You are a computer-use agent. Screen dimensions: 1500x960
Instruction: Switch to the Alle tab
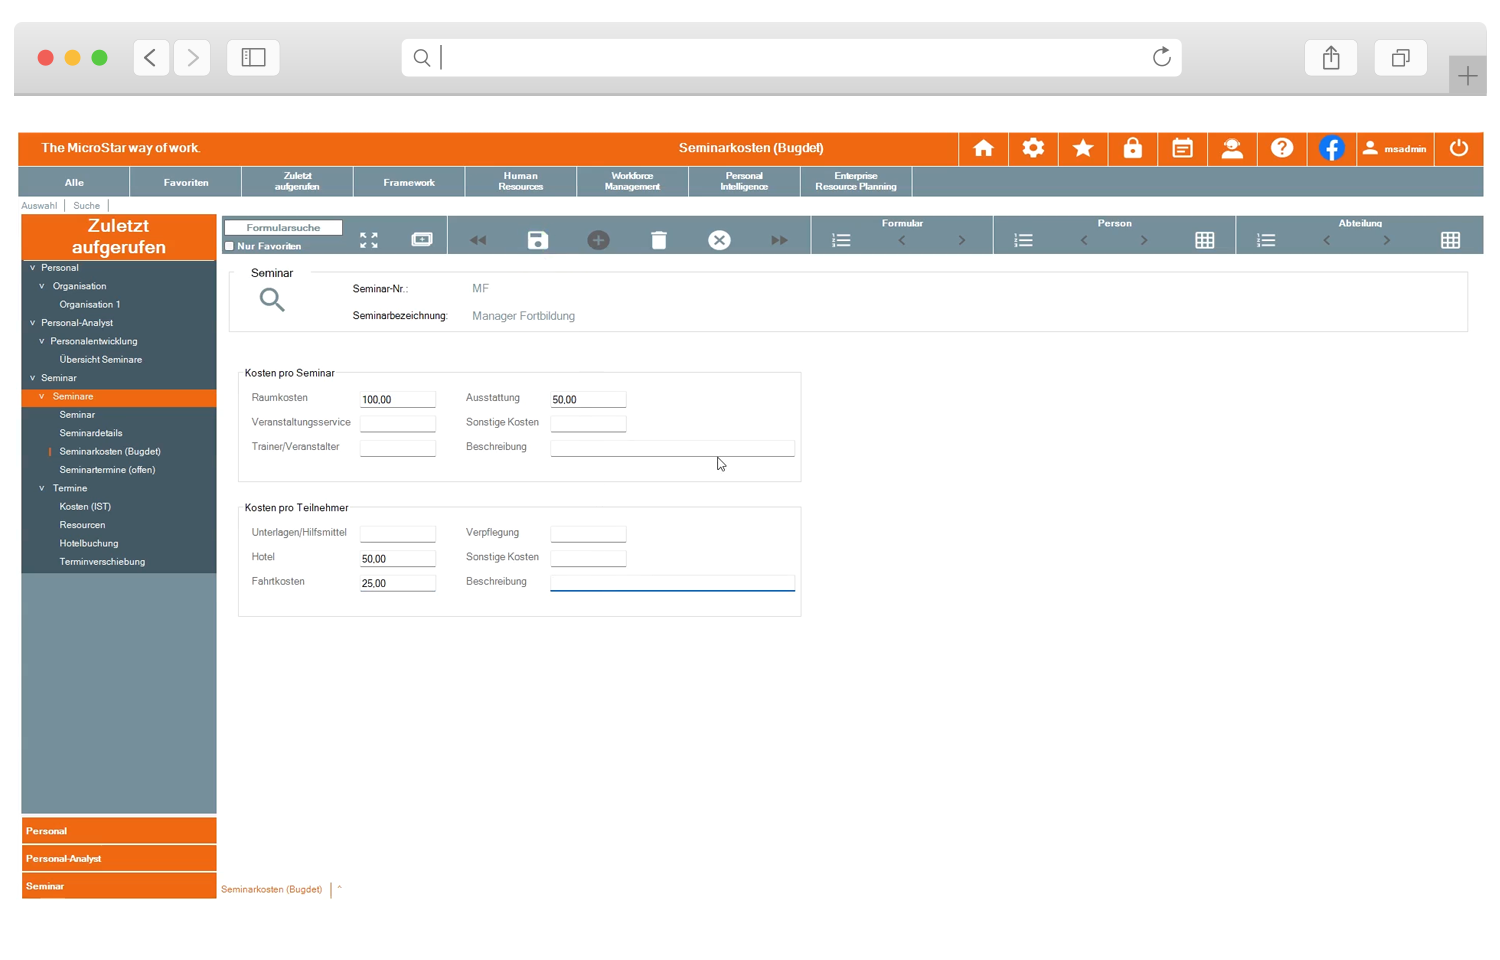[x=74, y=183]
